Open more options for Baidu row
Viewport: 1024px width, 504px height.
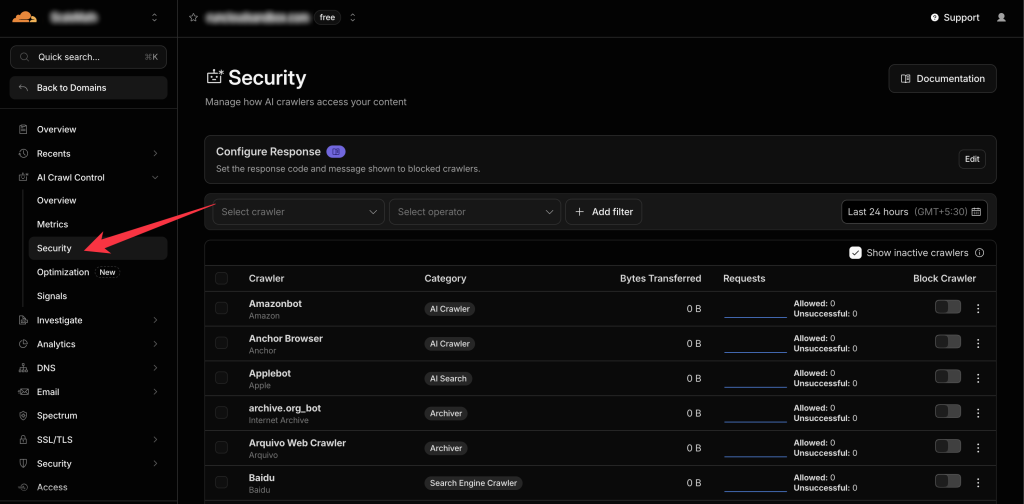click(978, 482)
